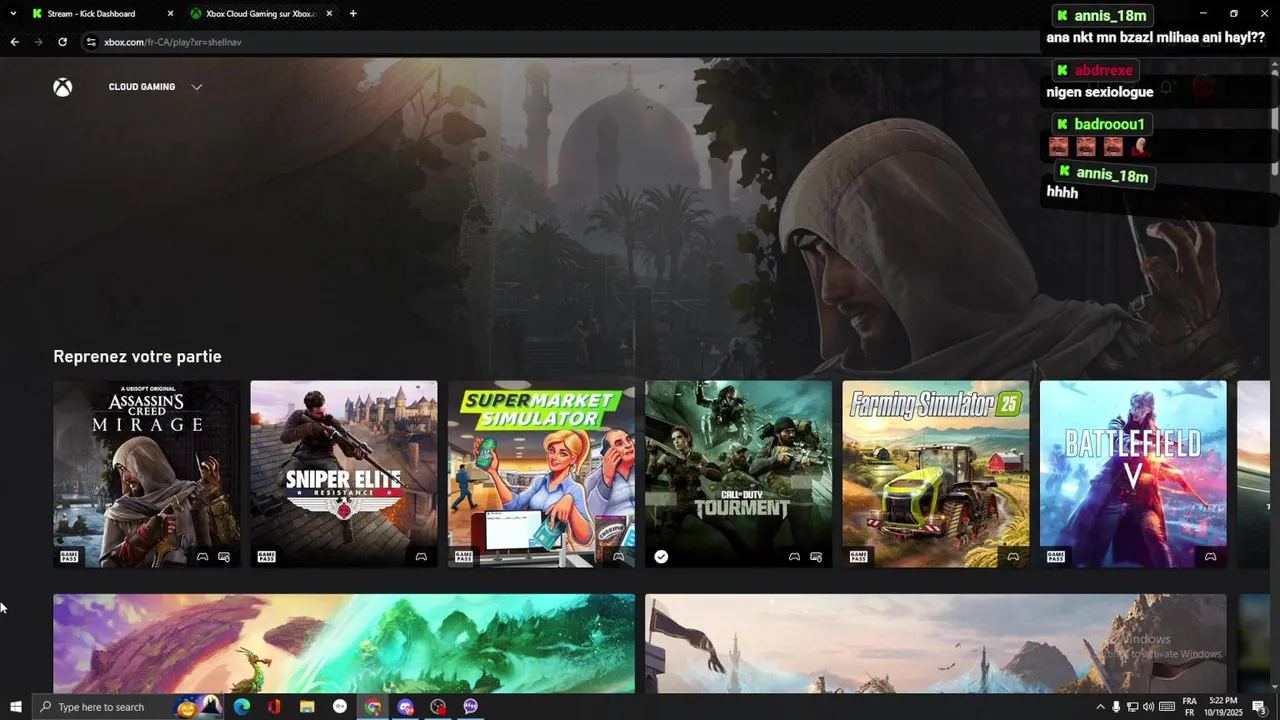
Task: Expand the Cloud Gaming dropdown chevron
Action: (196, 87)
